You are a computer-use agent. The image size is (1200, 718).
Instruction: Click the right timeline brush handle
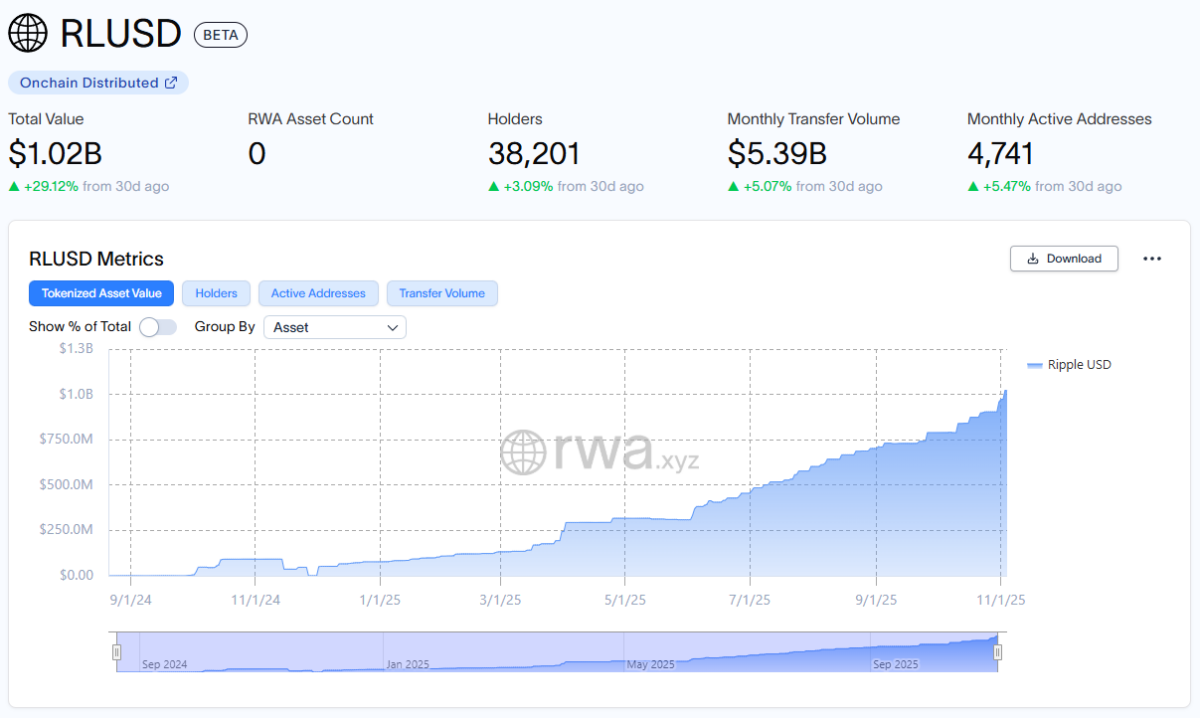997,651
